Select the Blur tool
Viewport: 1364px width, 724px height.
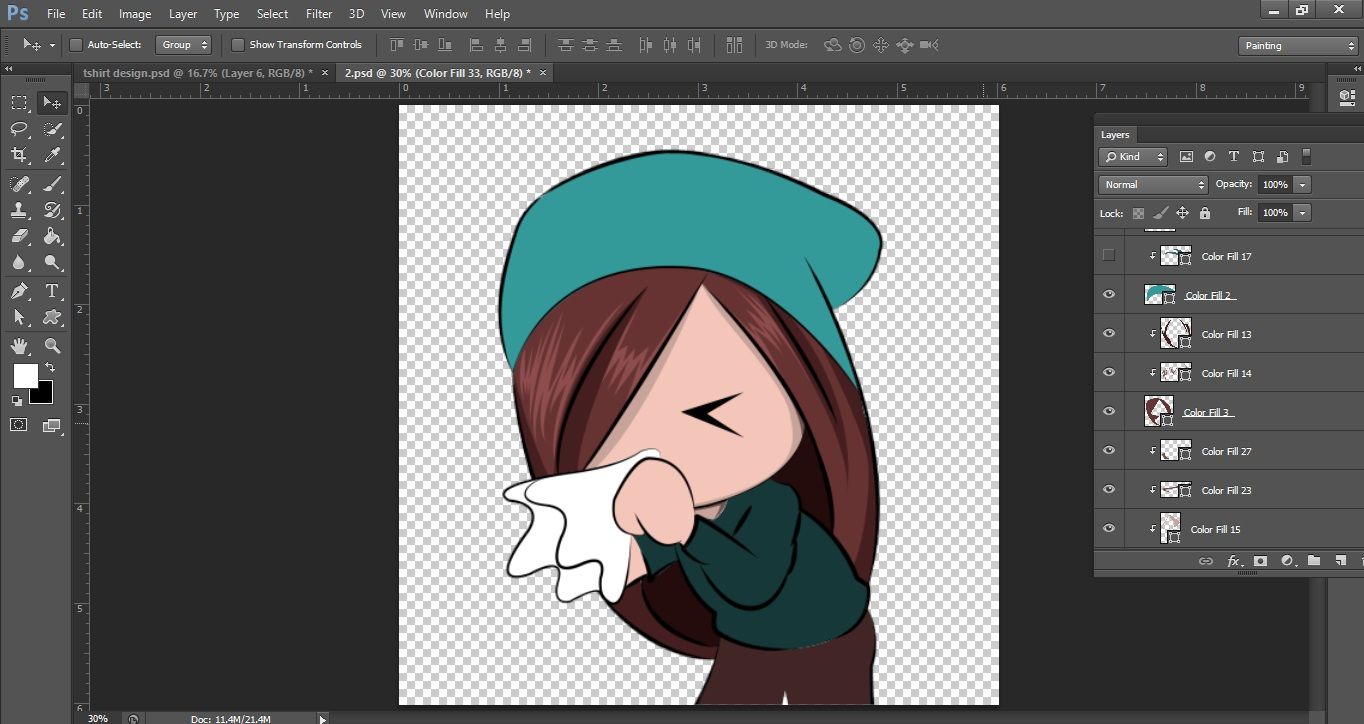coord(19,263)
